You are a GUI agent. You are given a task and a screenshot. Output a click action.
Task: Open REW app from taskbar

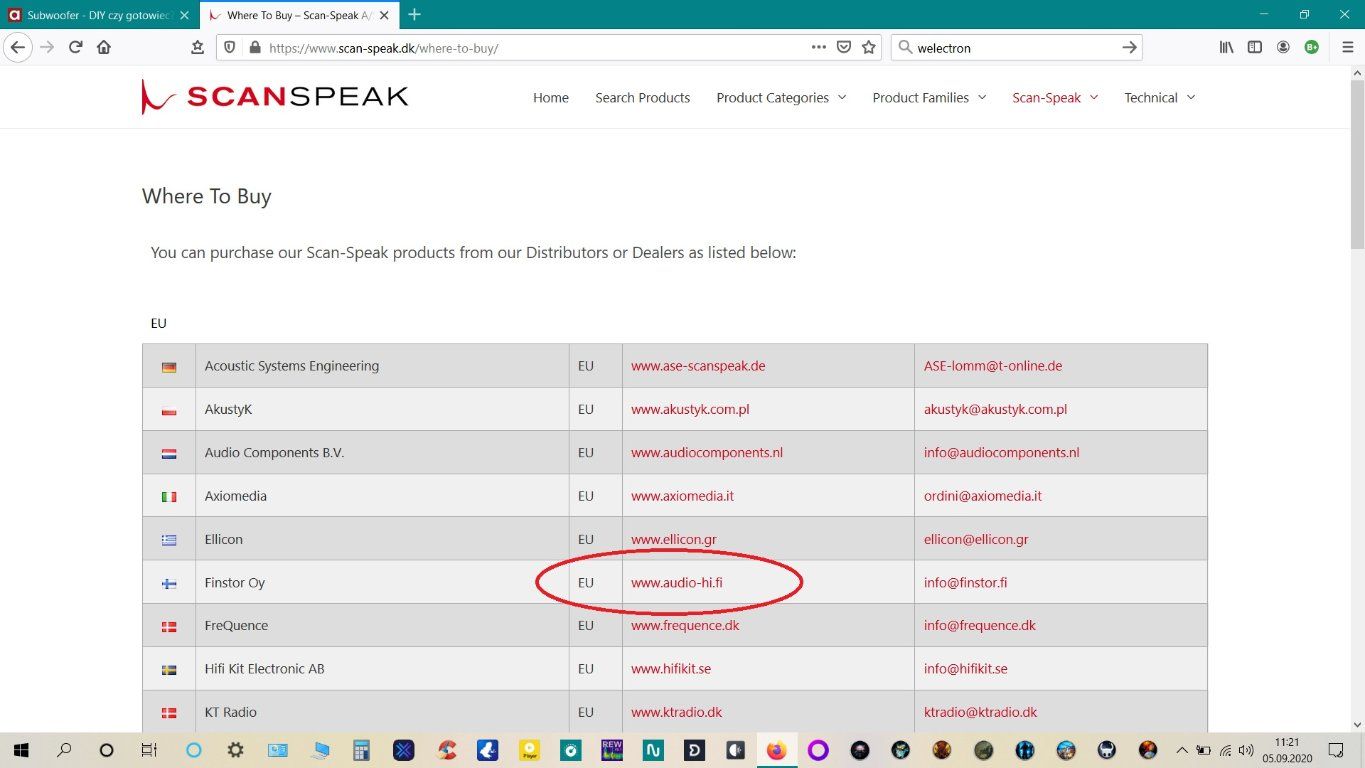612,749
